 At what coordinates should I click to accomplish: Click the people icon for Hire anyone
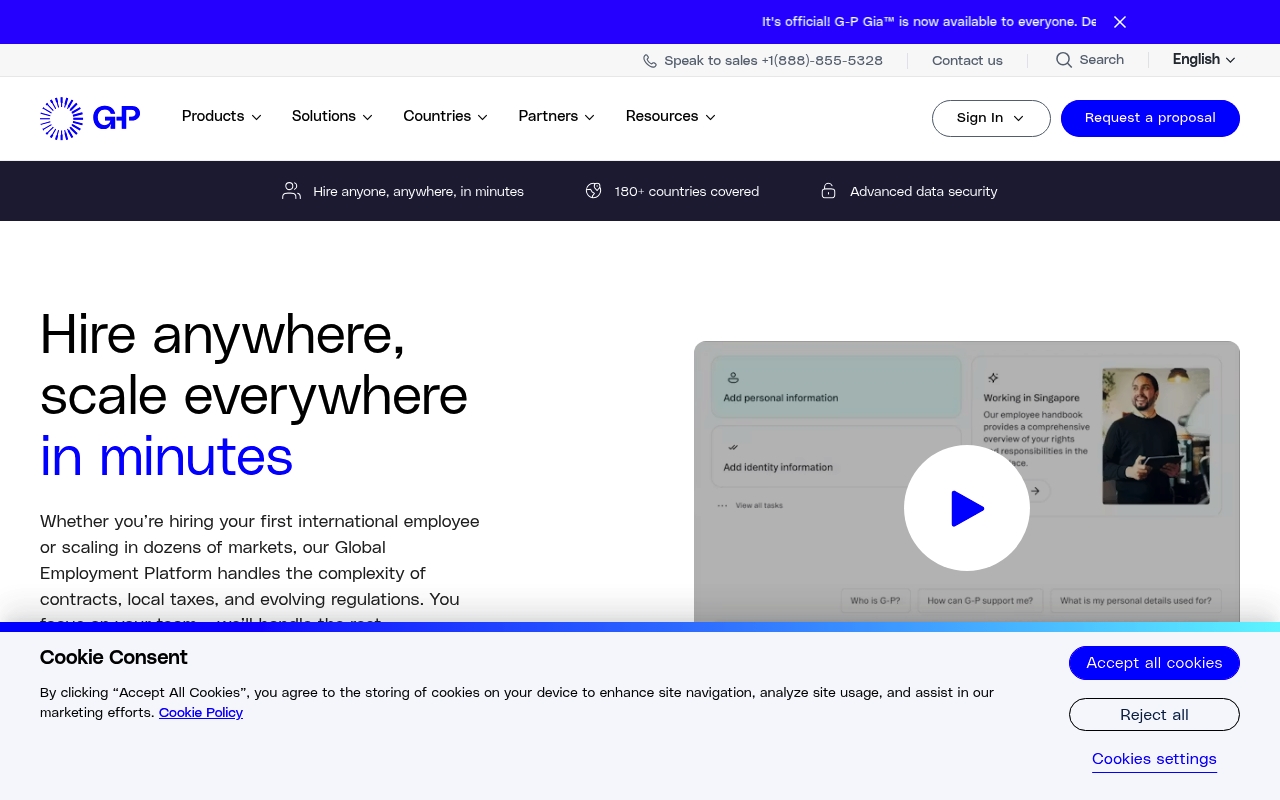pyautogui.click(x=291, y=191)
